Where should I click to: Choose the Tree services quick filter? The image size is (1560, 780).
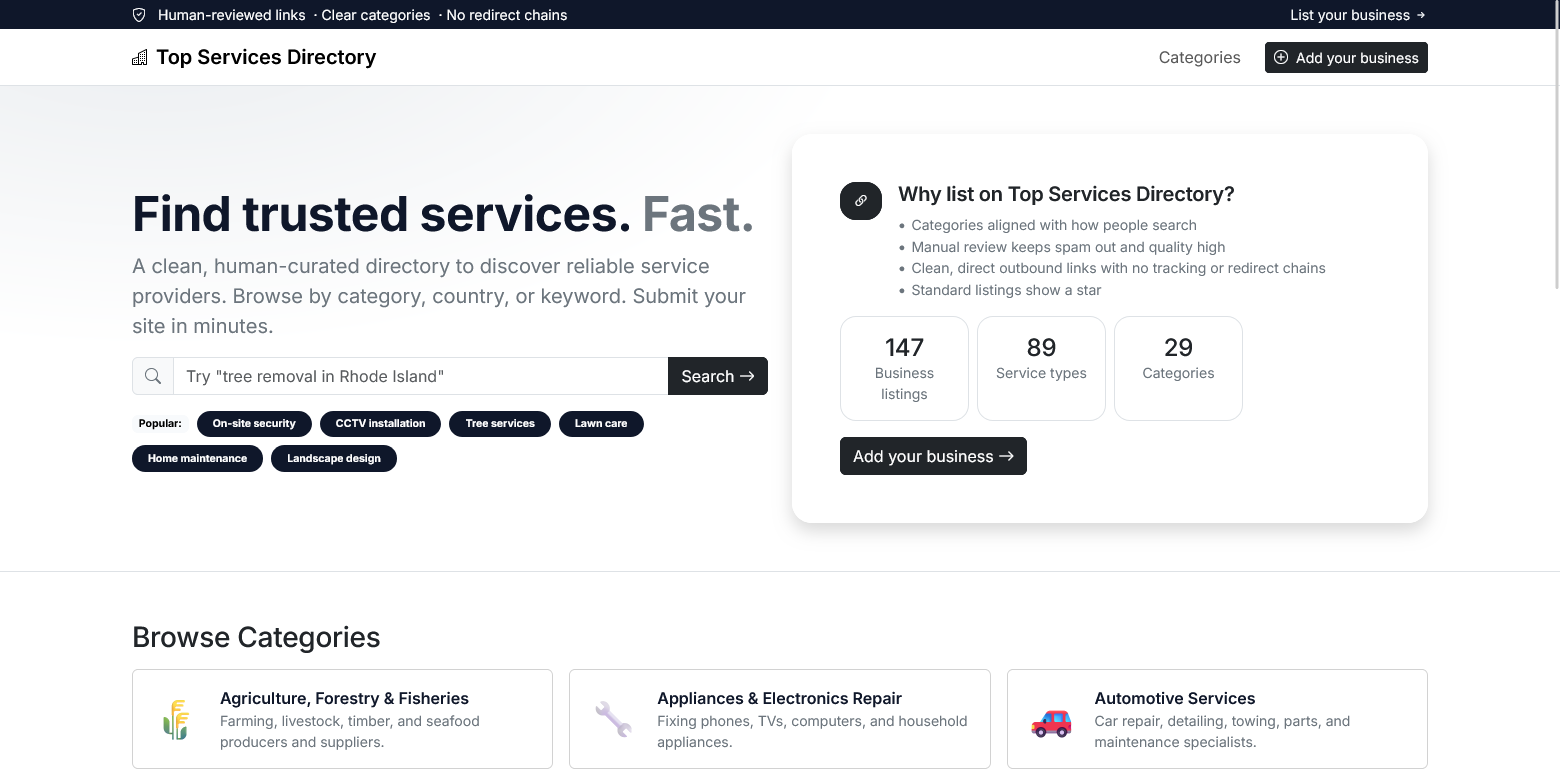(500, 423)
